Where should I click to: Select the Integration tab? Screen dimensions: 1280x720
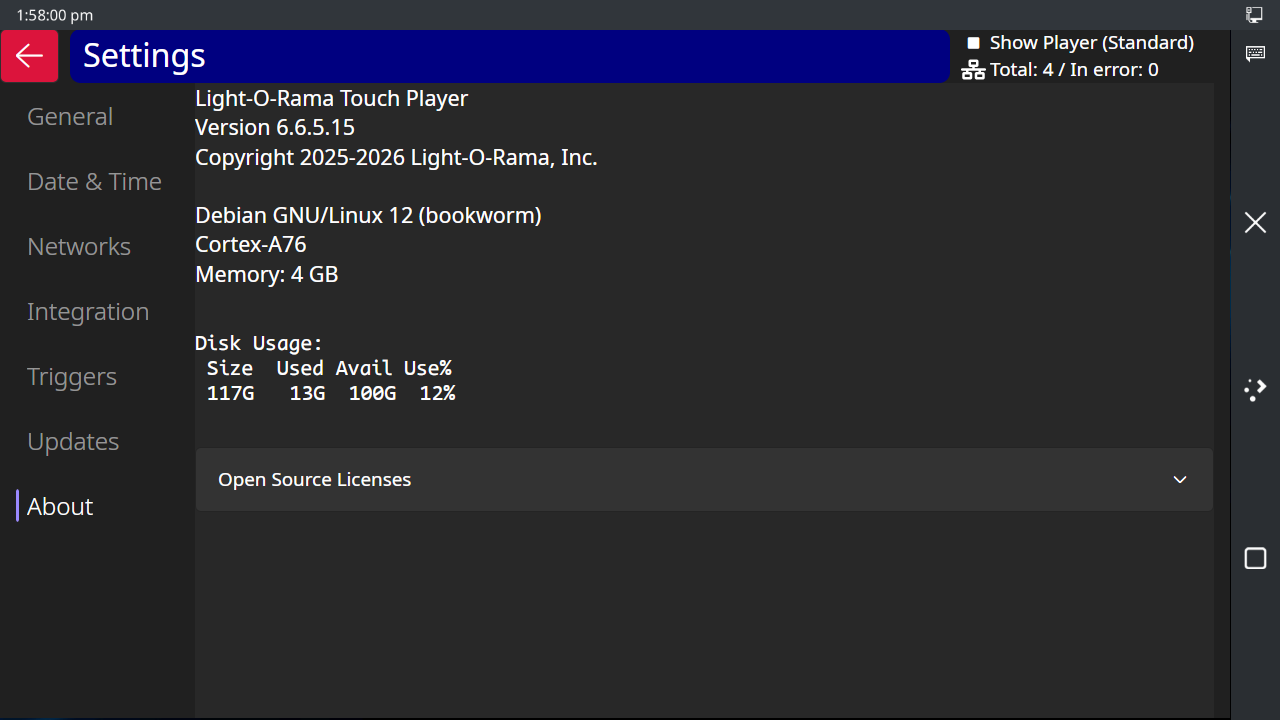[88, 312]
